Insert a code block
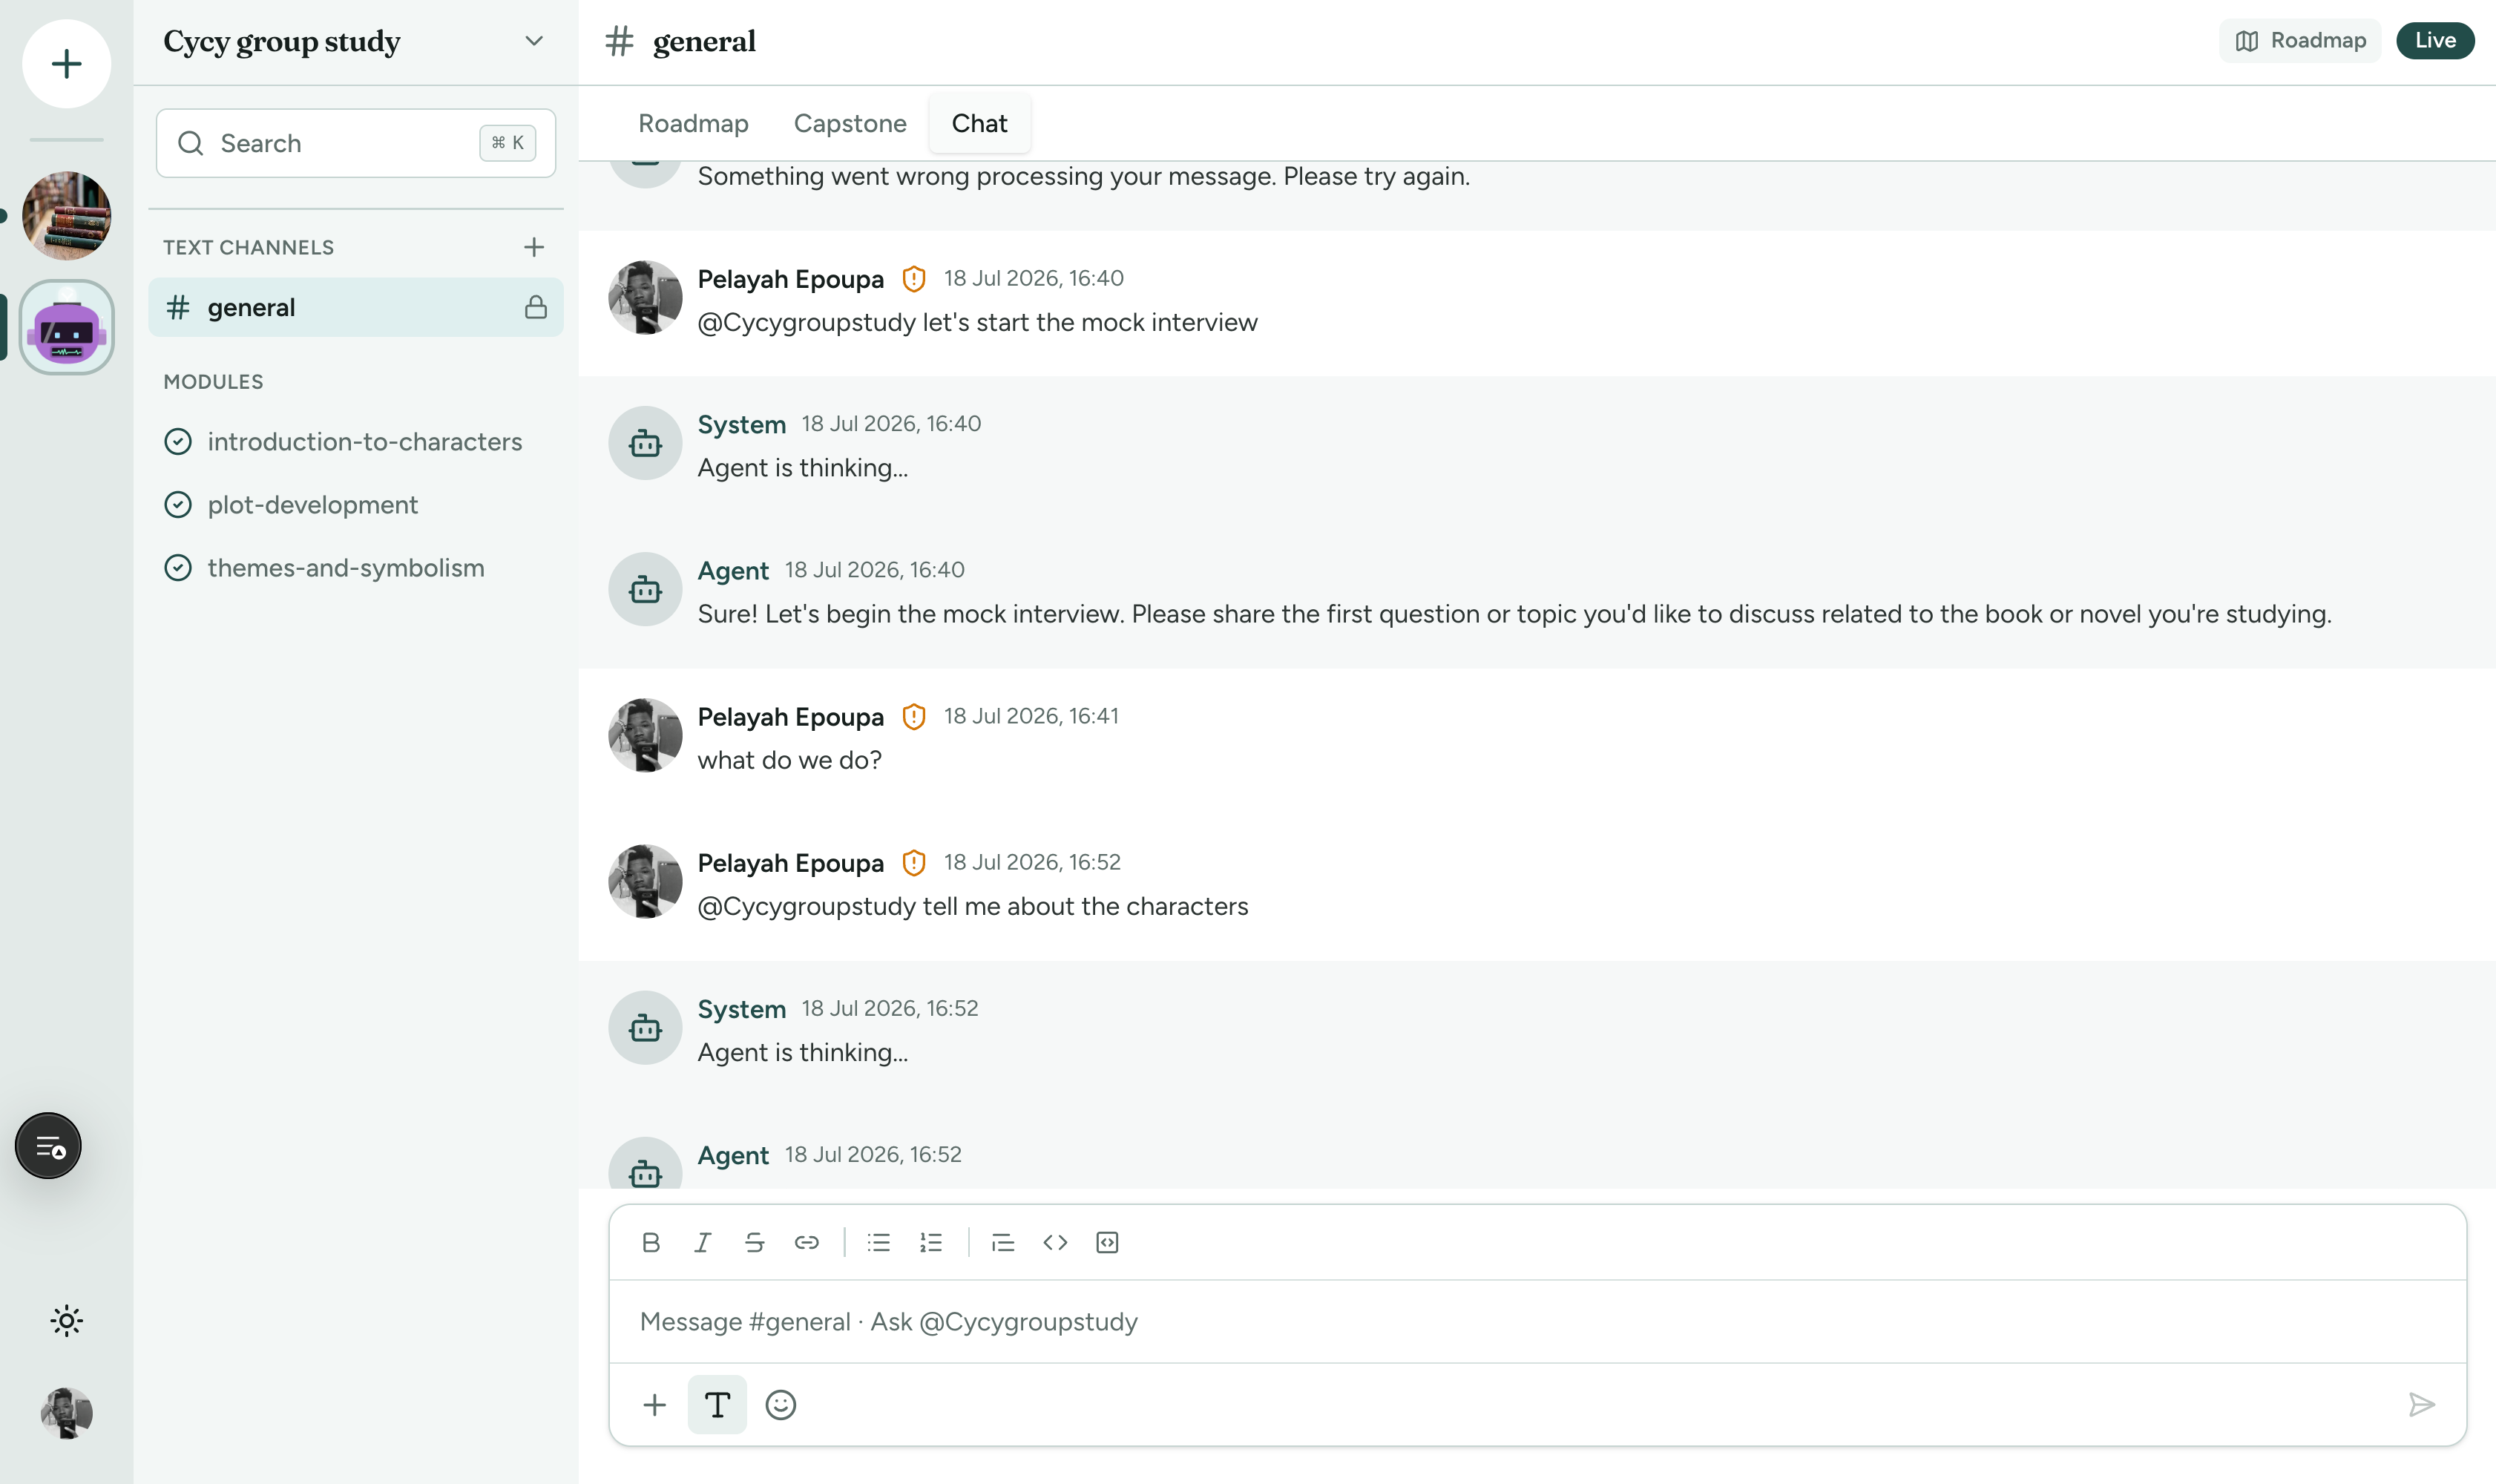This screenshot has width=2496, height=1484. click(1107, 1242)
